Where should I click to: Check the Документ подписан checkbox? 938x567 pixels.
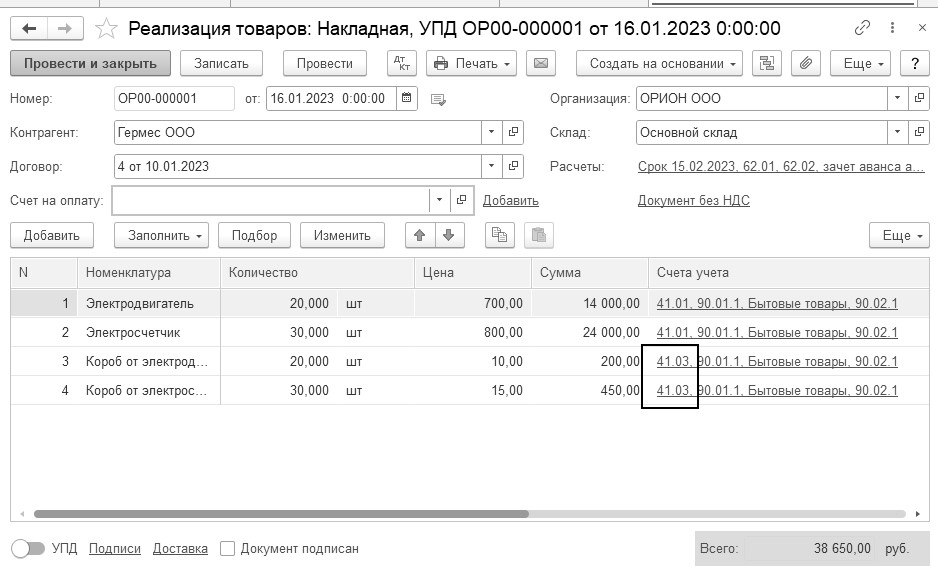click(x=227, y=548)
